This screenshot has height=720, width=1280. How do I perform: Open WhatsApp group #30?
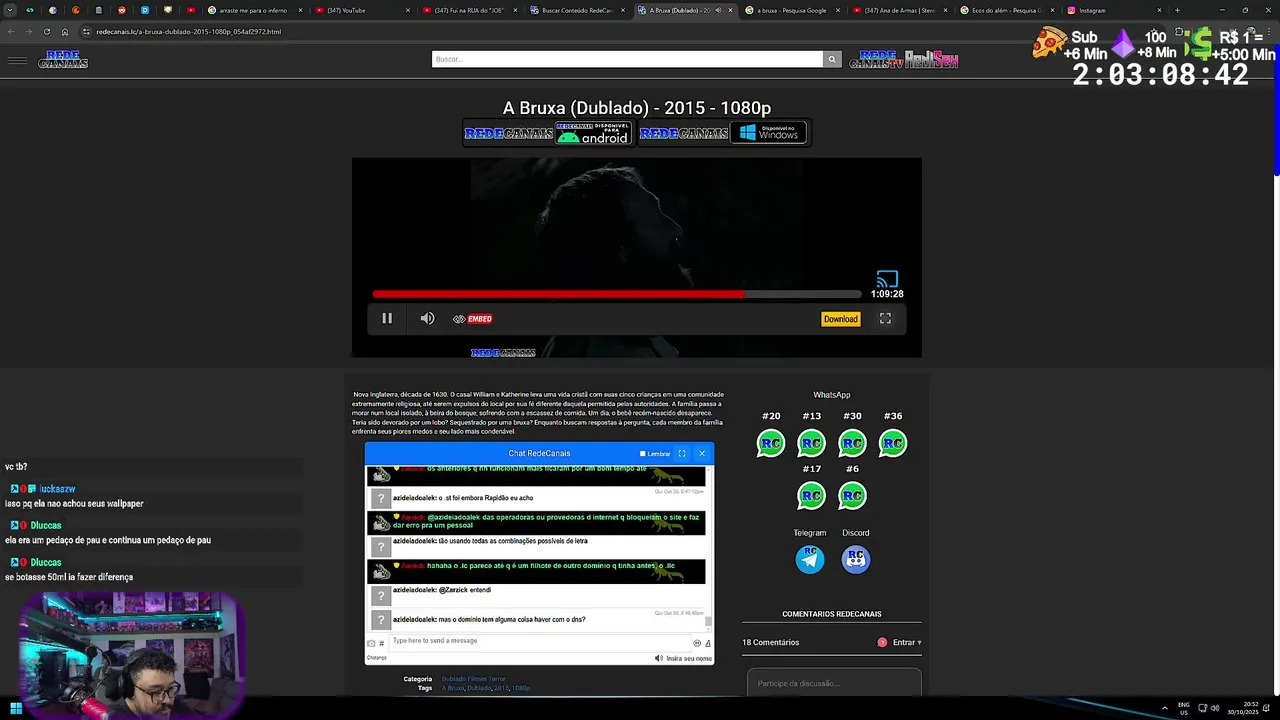(x=852, y=443)
